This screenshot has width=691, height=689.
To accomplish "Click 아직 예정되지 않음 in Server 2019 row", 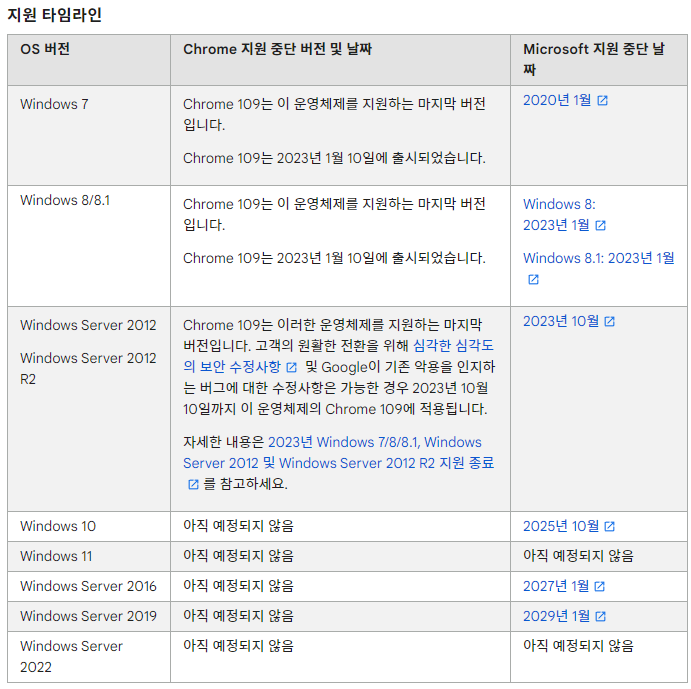I will (238, 616).
